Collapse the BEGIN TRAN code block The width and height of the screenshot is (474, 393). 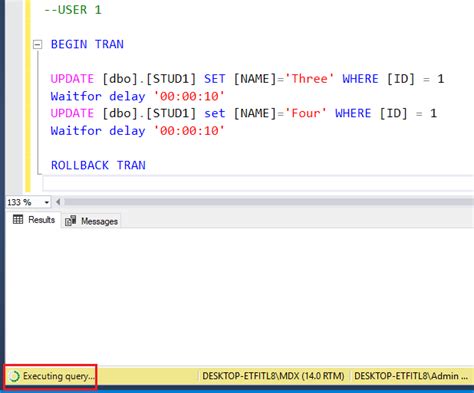pyautogui.click(x=38, y=44)
